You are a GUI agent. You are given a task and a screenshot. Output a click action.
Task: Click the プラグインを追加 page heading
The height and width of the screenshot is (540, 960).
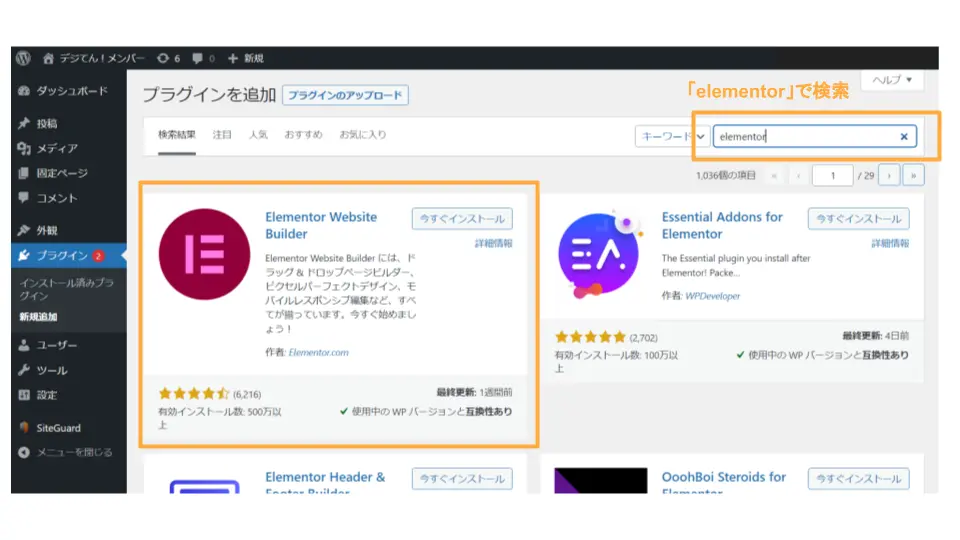(x=209, y=95)
